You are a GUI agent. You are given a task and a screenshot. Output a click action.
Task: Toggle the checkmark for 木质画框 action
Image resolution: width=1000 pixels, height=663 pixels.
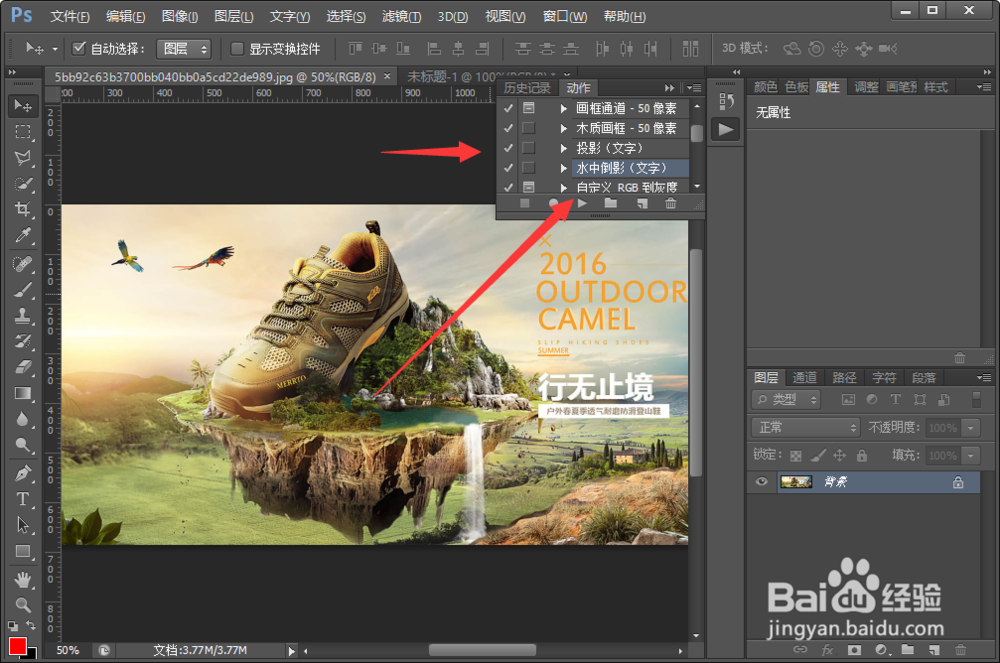click(508, 128)
